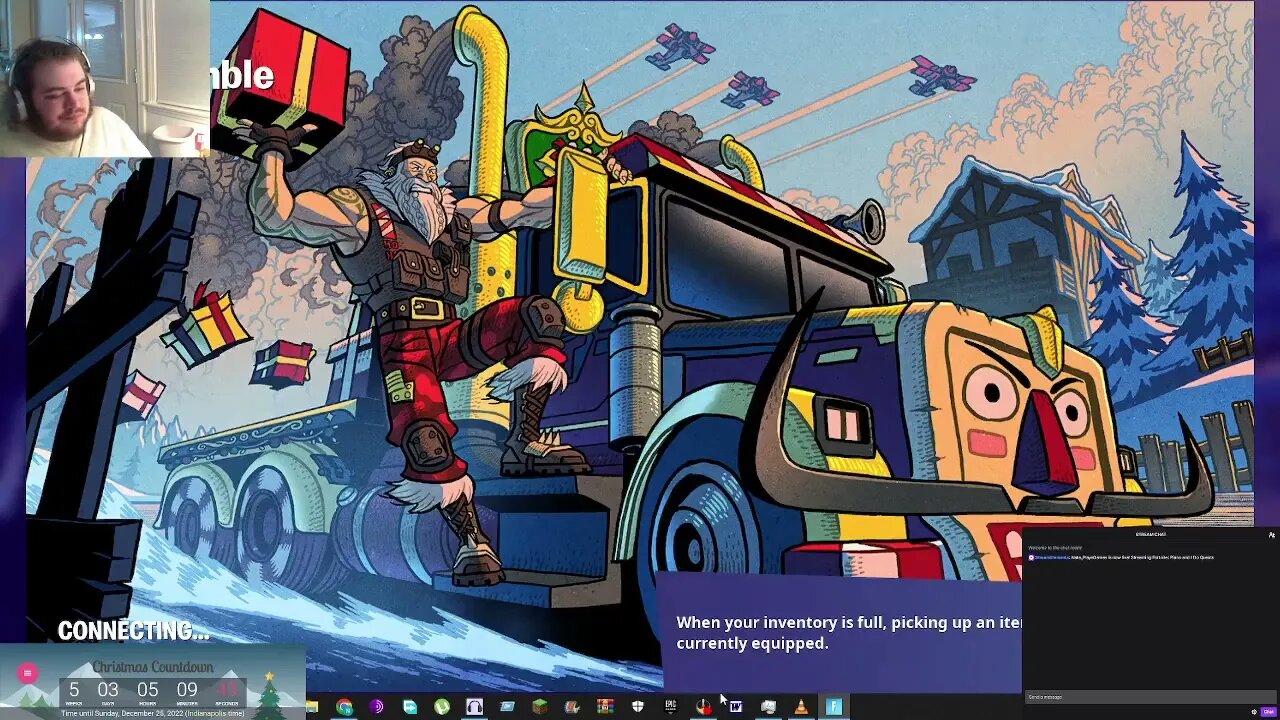The height and width of the screenshot is (720, 1280).
Task: Click the CONNECTING... status text
Action: click(x=134, y=631)
